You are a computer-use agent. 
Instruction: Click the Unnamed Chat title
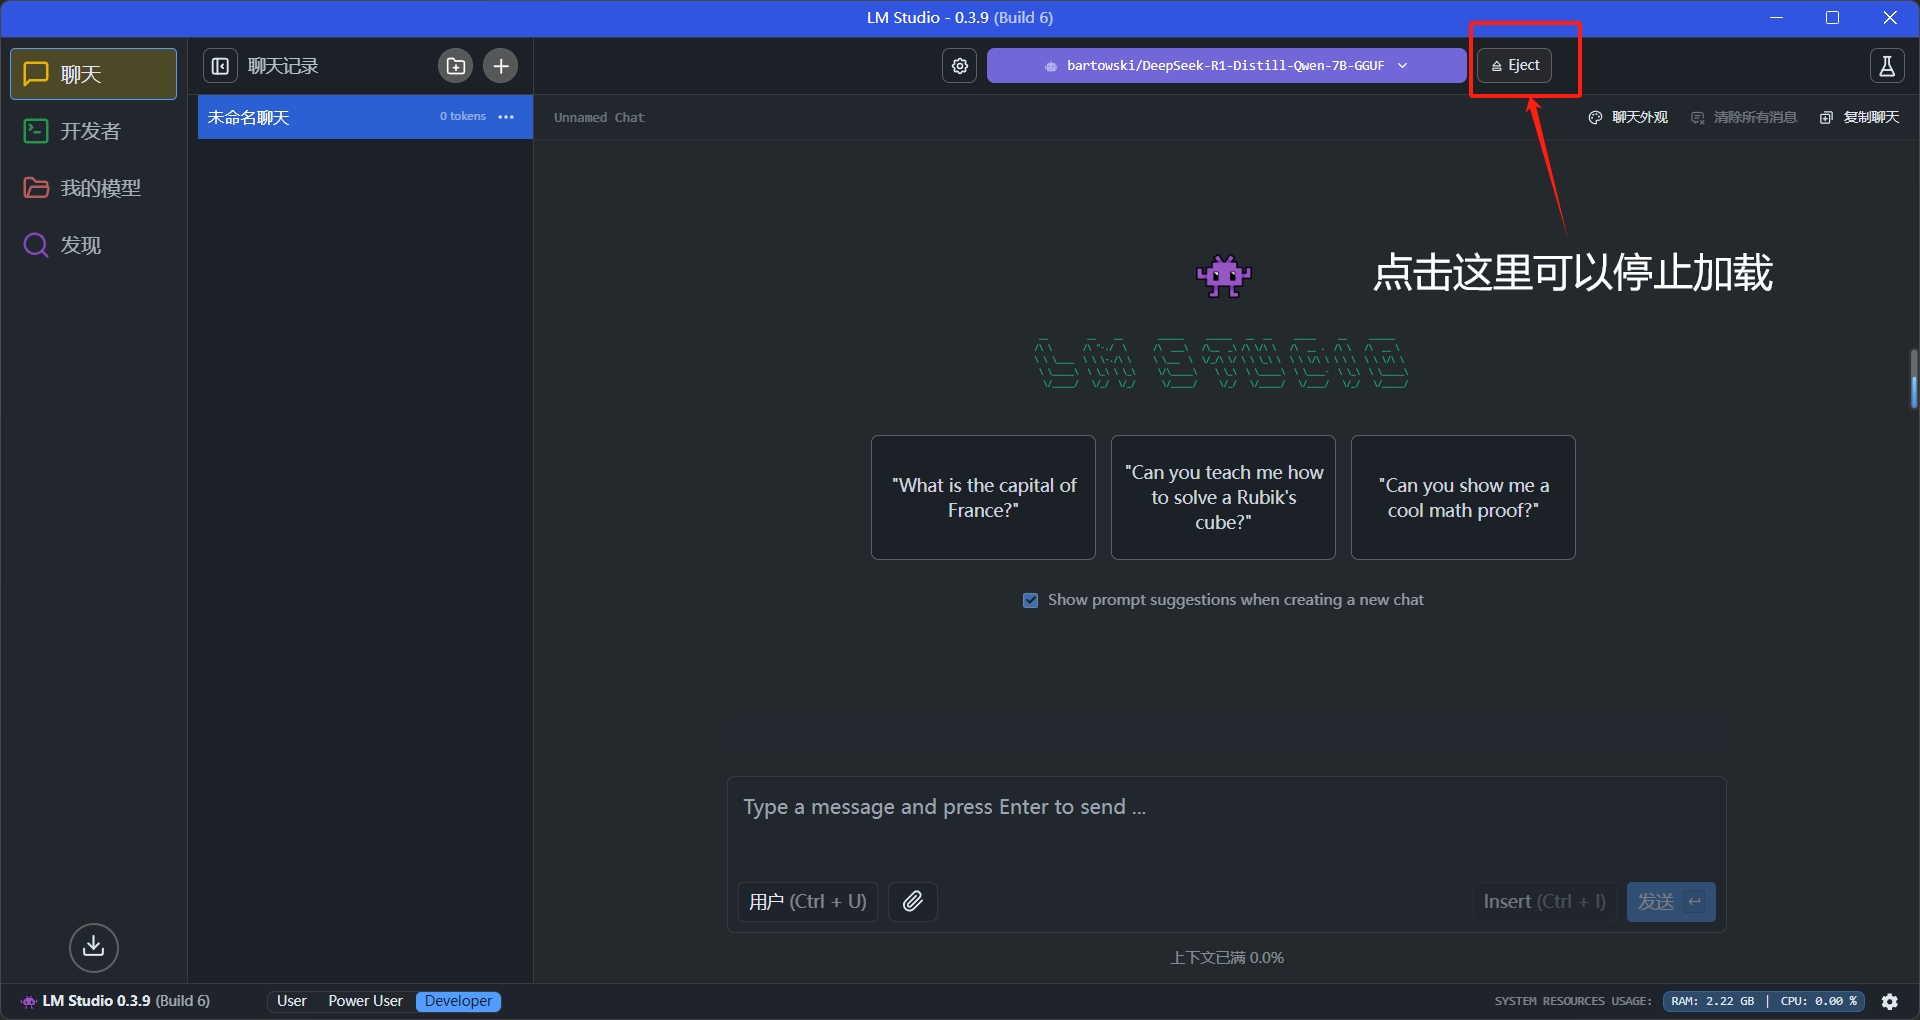pyautogui.click(x=599, y=118)
